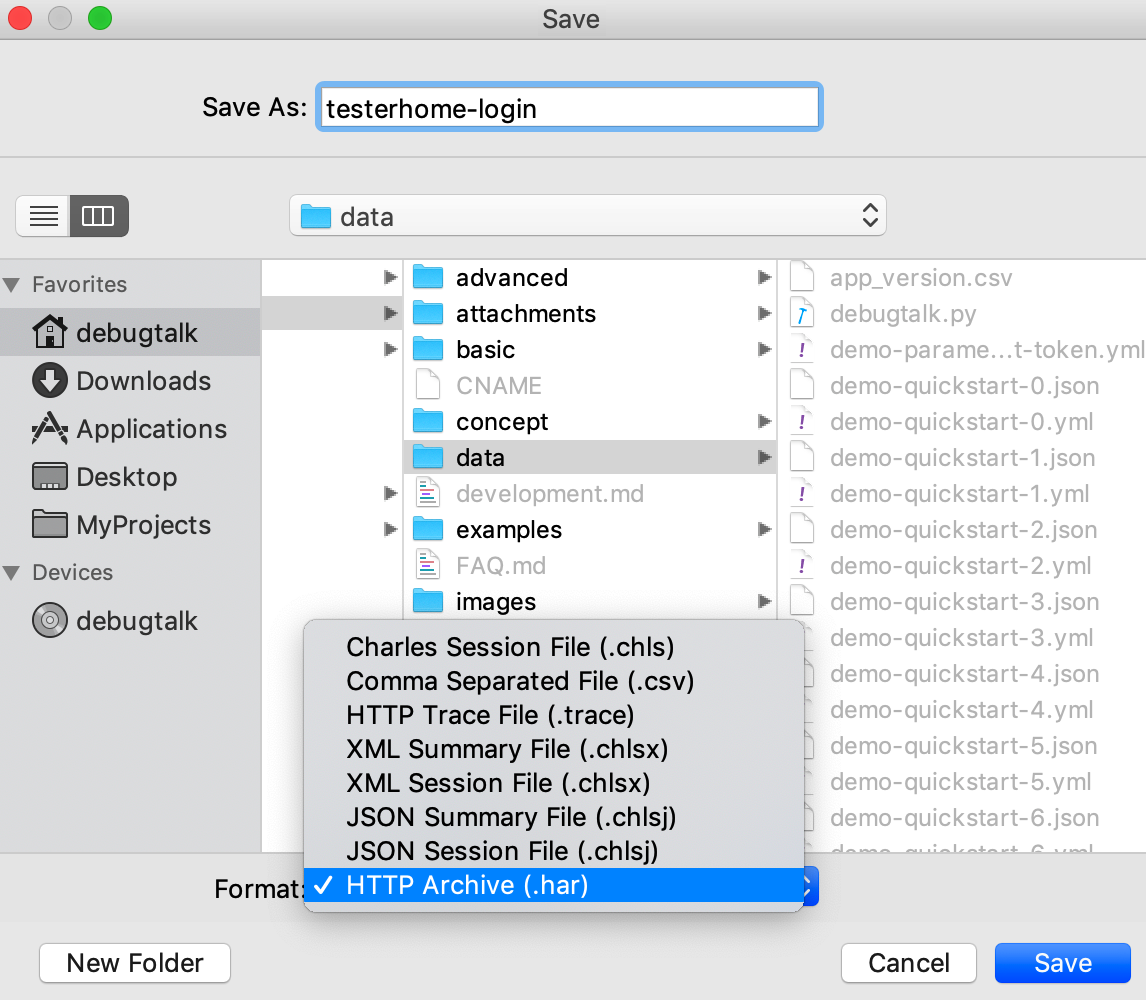
Task: Collapse the Favorites section
Action: click(12, 285)
